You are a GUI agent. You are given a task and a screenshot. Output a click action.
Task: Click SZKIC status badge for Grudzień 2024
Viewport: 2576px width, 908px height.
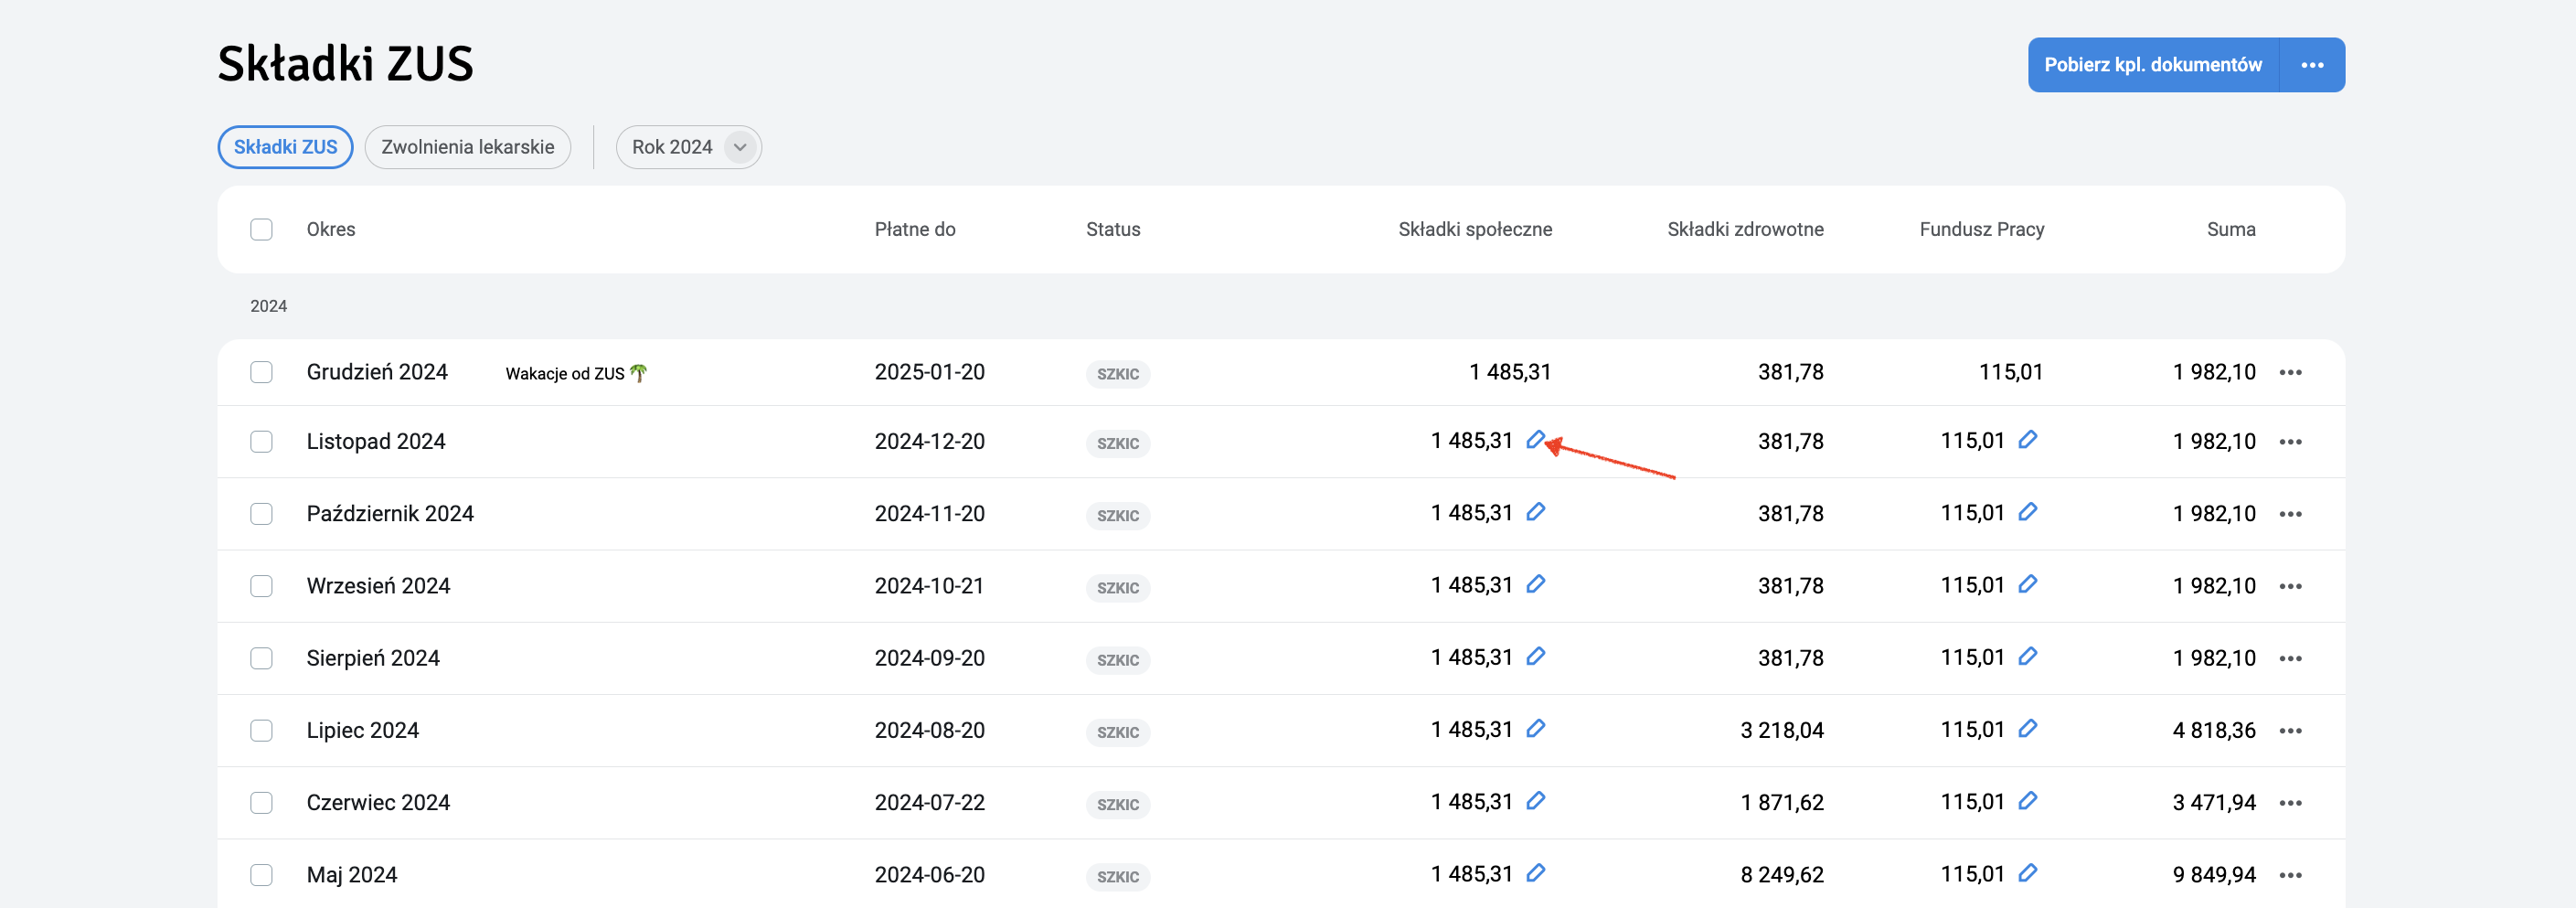coord(1118,374)
